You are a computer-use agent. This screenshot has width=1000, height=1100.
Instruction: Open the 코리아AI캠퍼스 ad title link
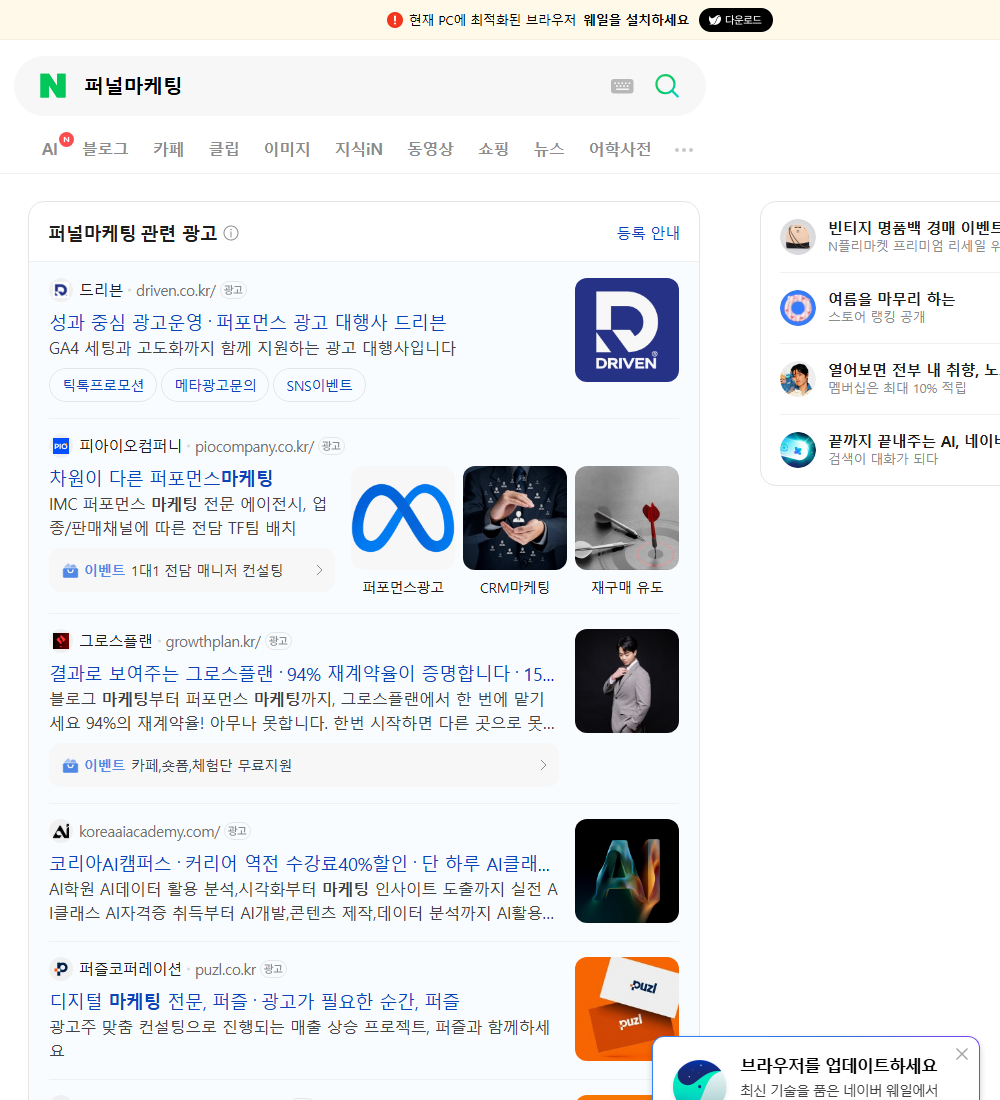300,863
